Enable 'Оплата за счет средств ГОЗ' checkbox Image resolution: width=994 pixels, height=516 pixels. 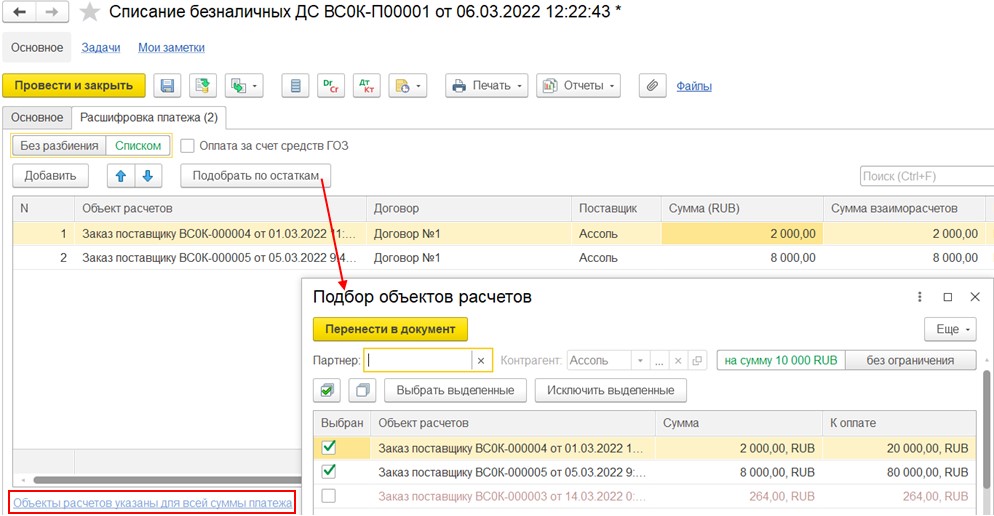[x=187, y=146]
